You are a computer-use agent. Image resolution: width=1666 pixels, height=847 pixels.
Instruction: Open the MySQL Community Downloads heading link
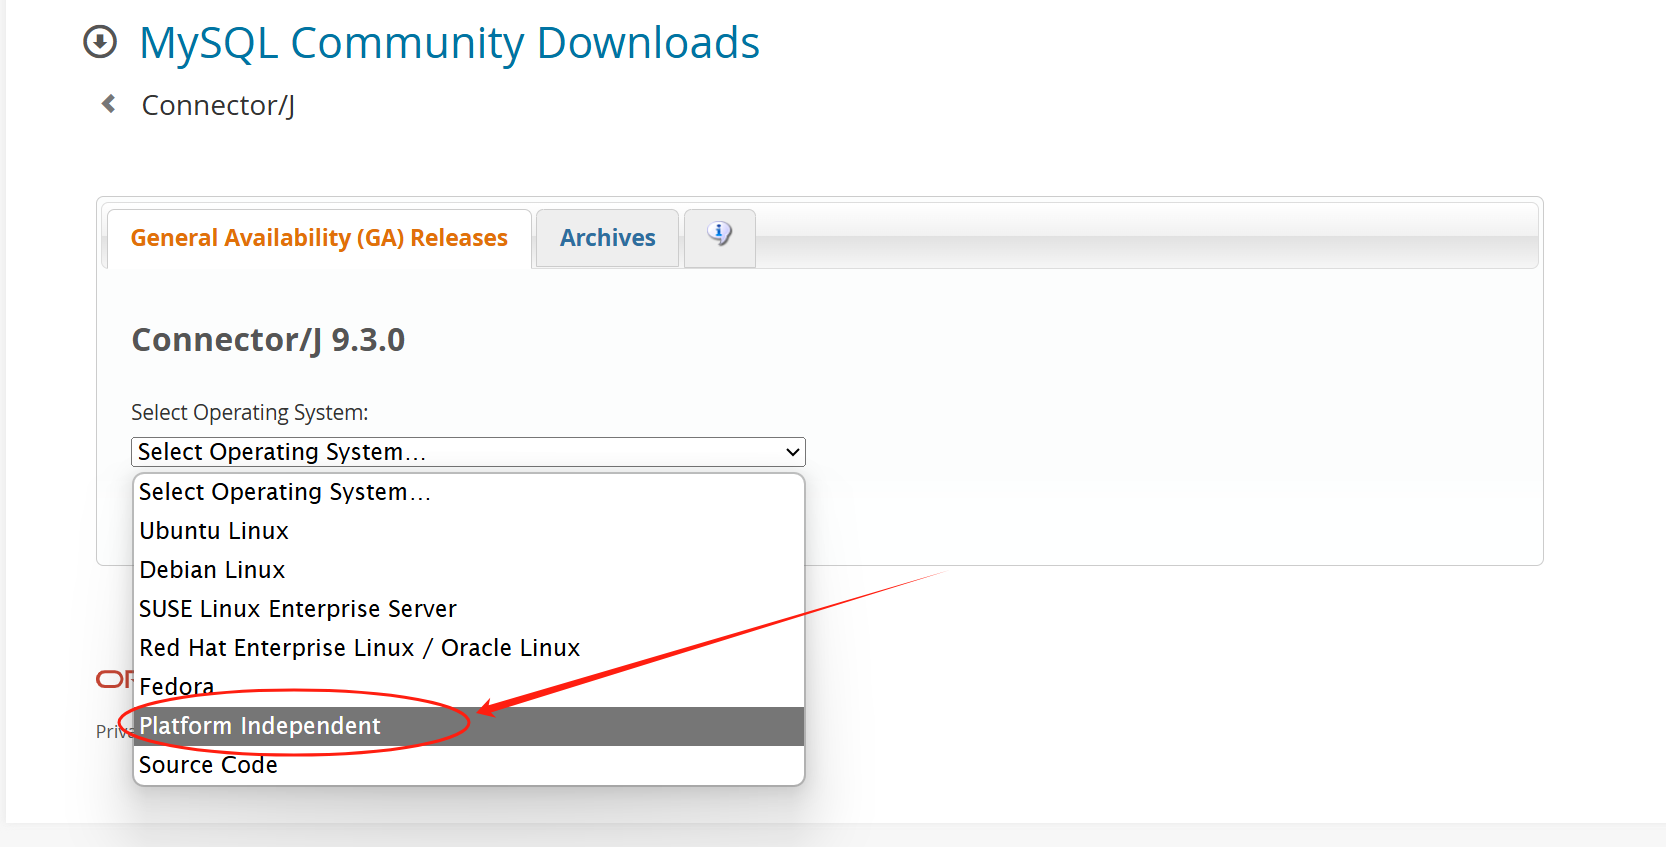449,43
